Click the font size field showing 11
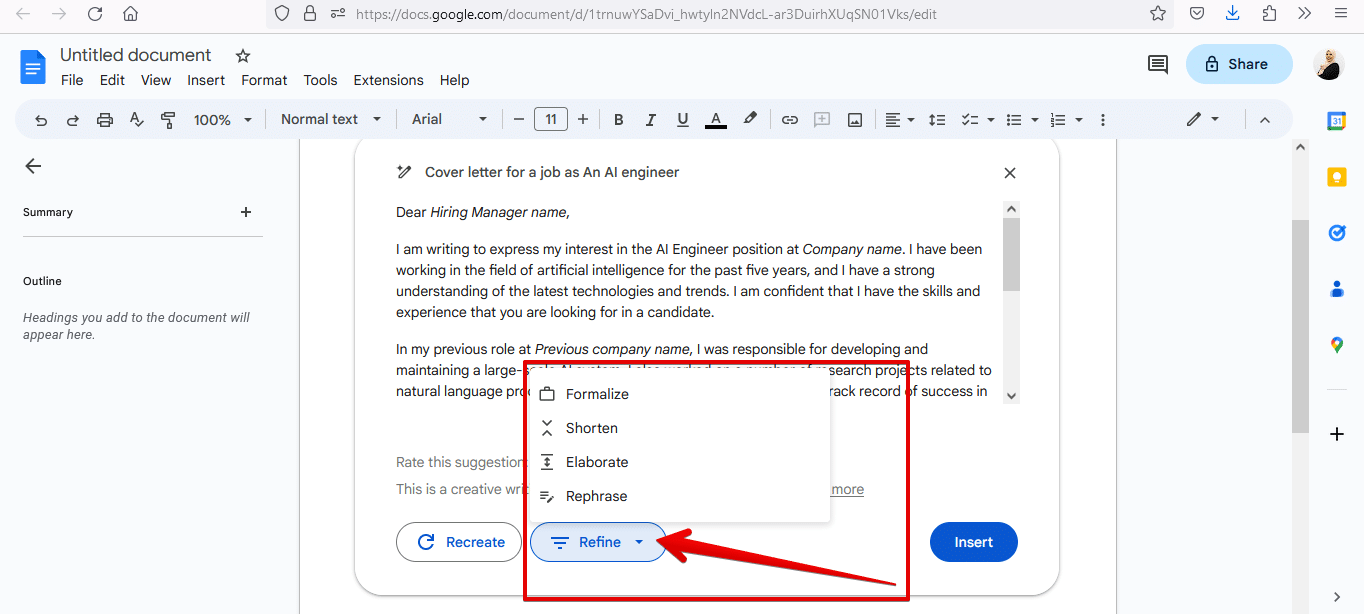Screen dimensions: 1364x614 pos(551,120)
